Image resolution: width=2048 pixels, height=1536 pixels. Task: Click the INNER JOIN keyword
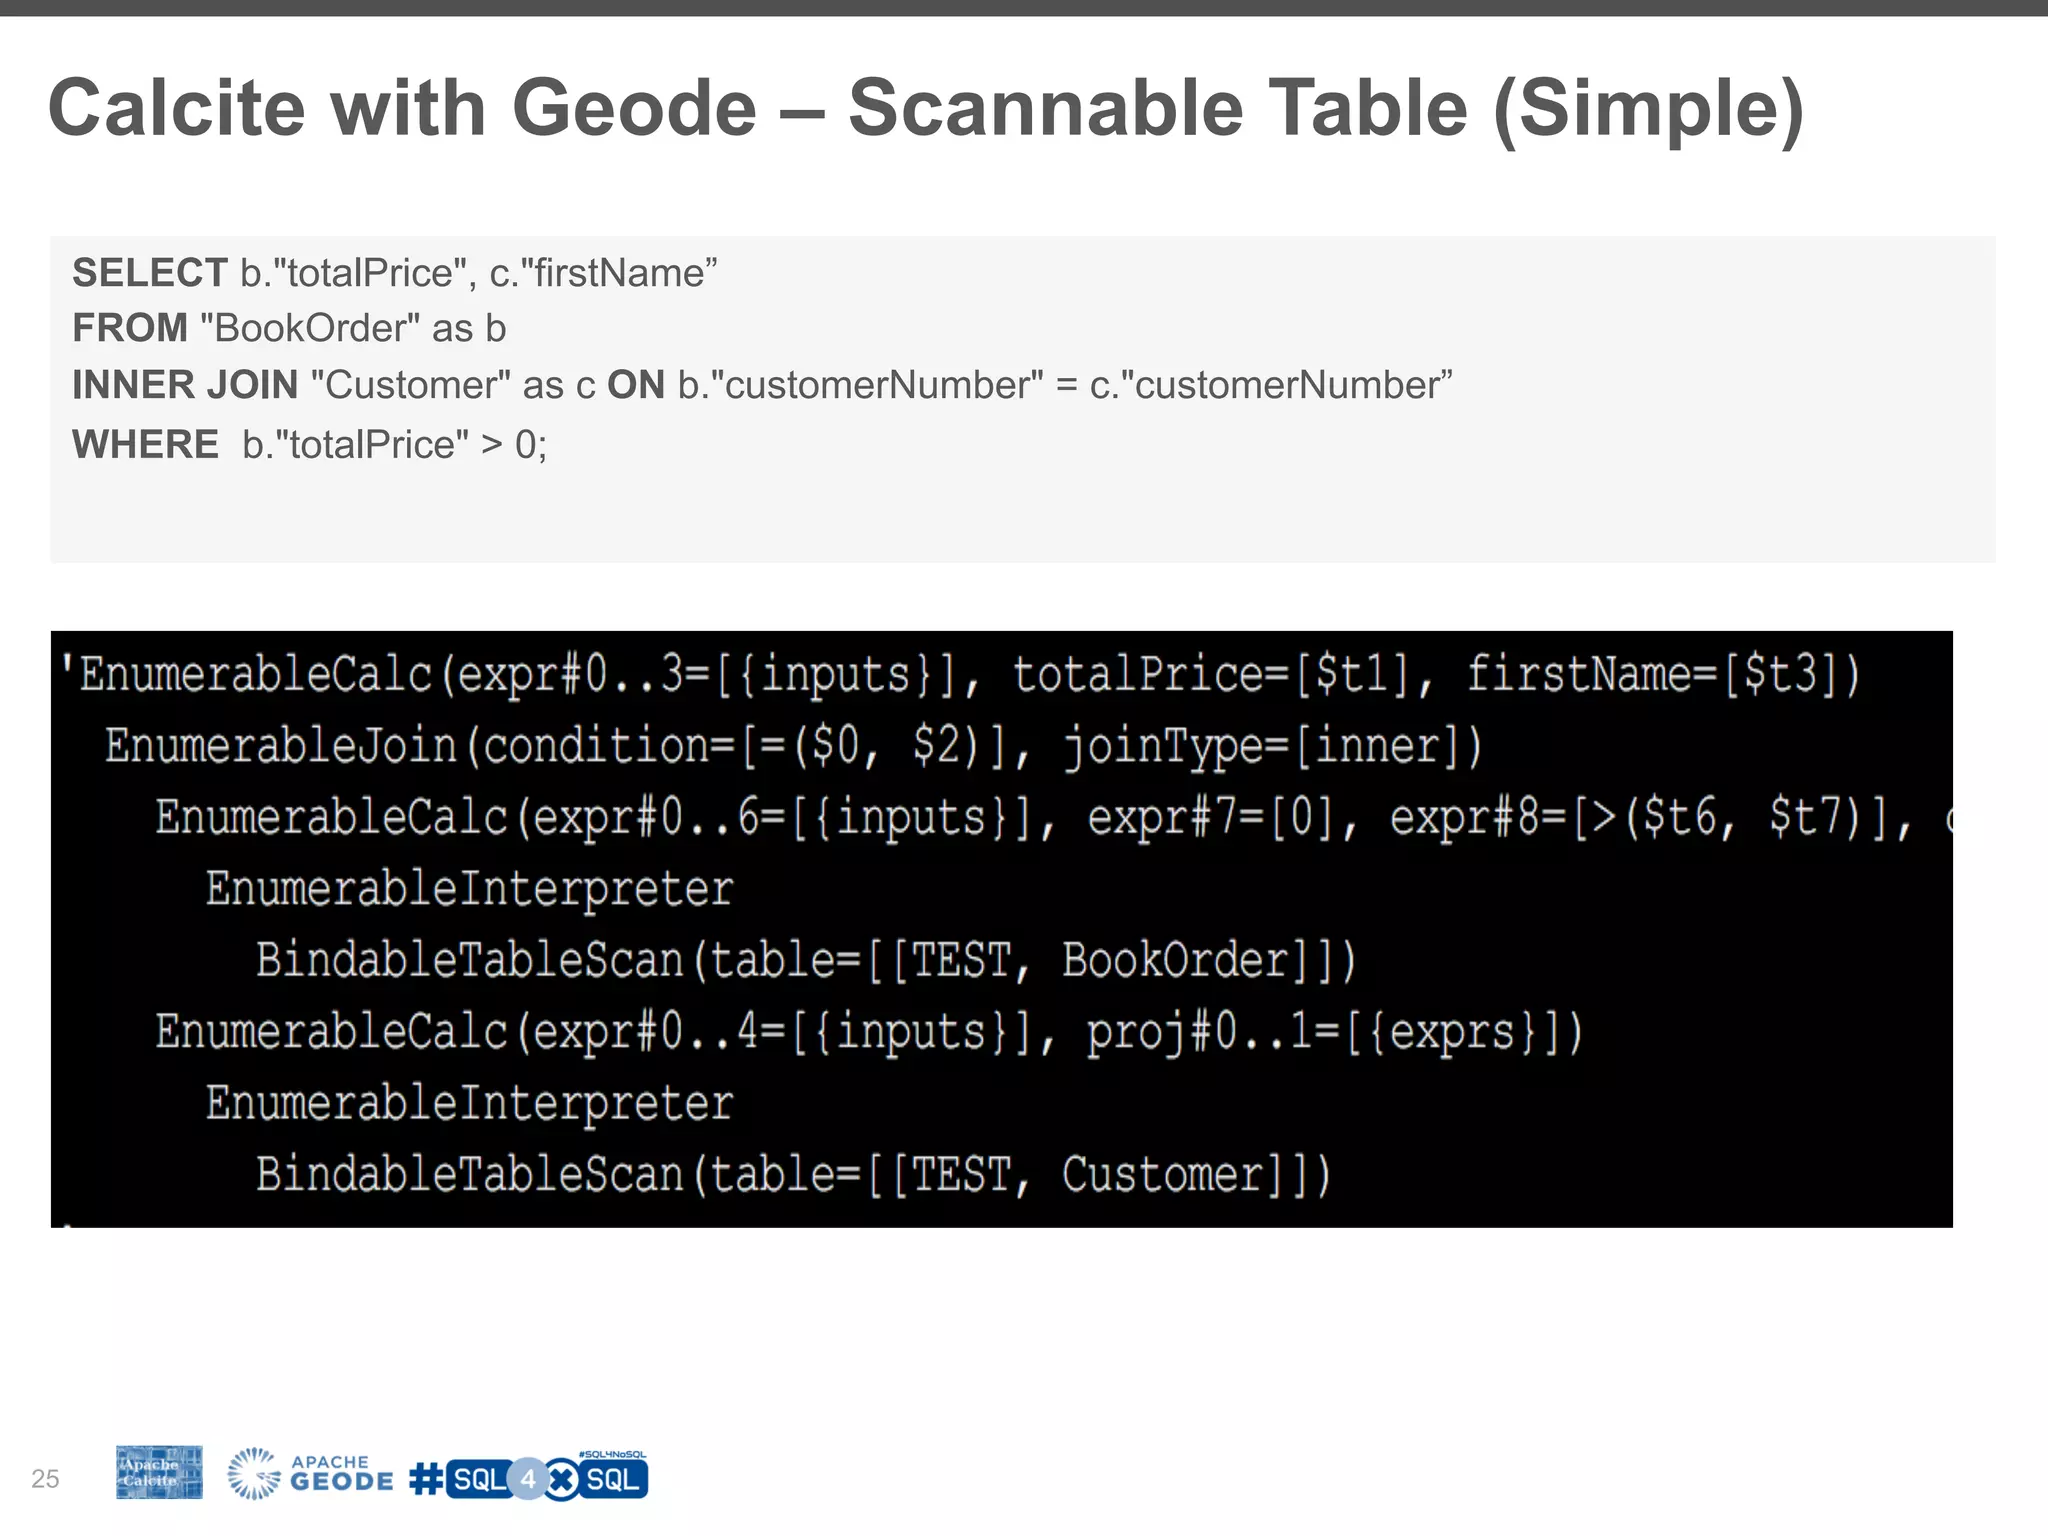pos(185,385)
